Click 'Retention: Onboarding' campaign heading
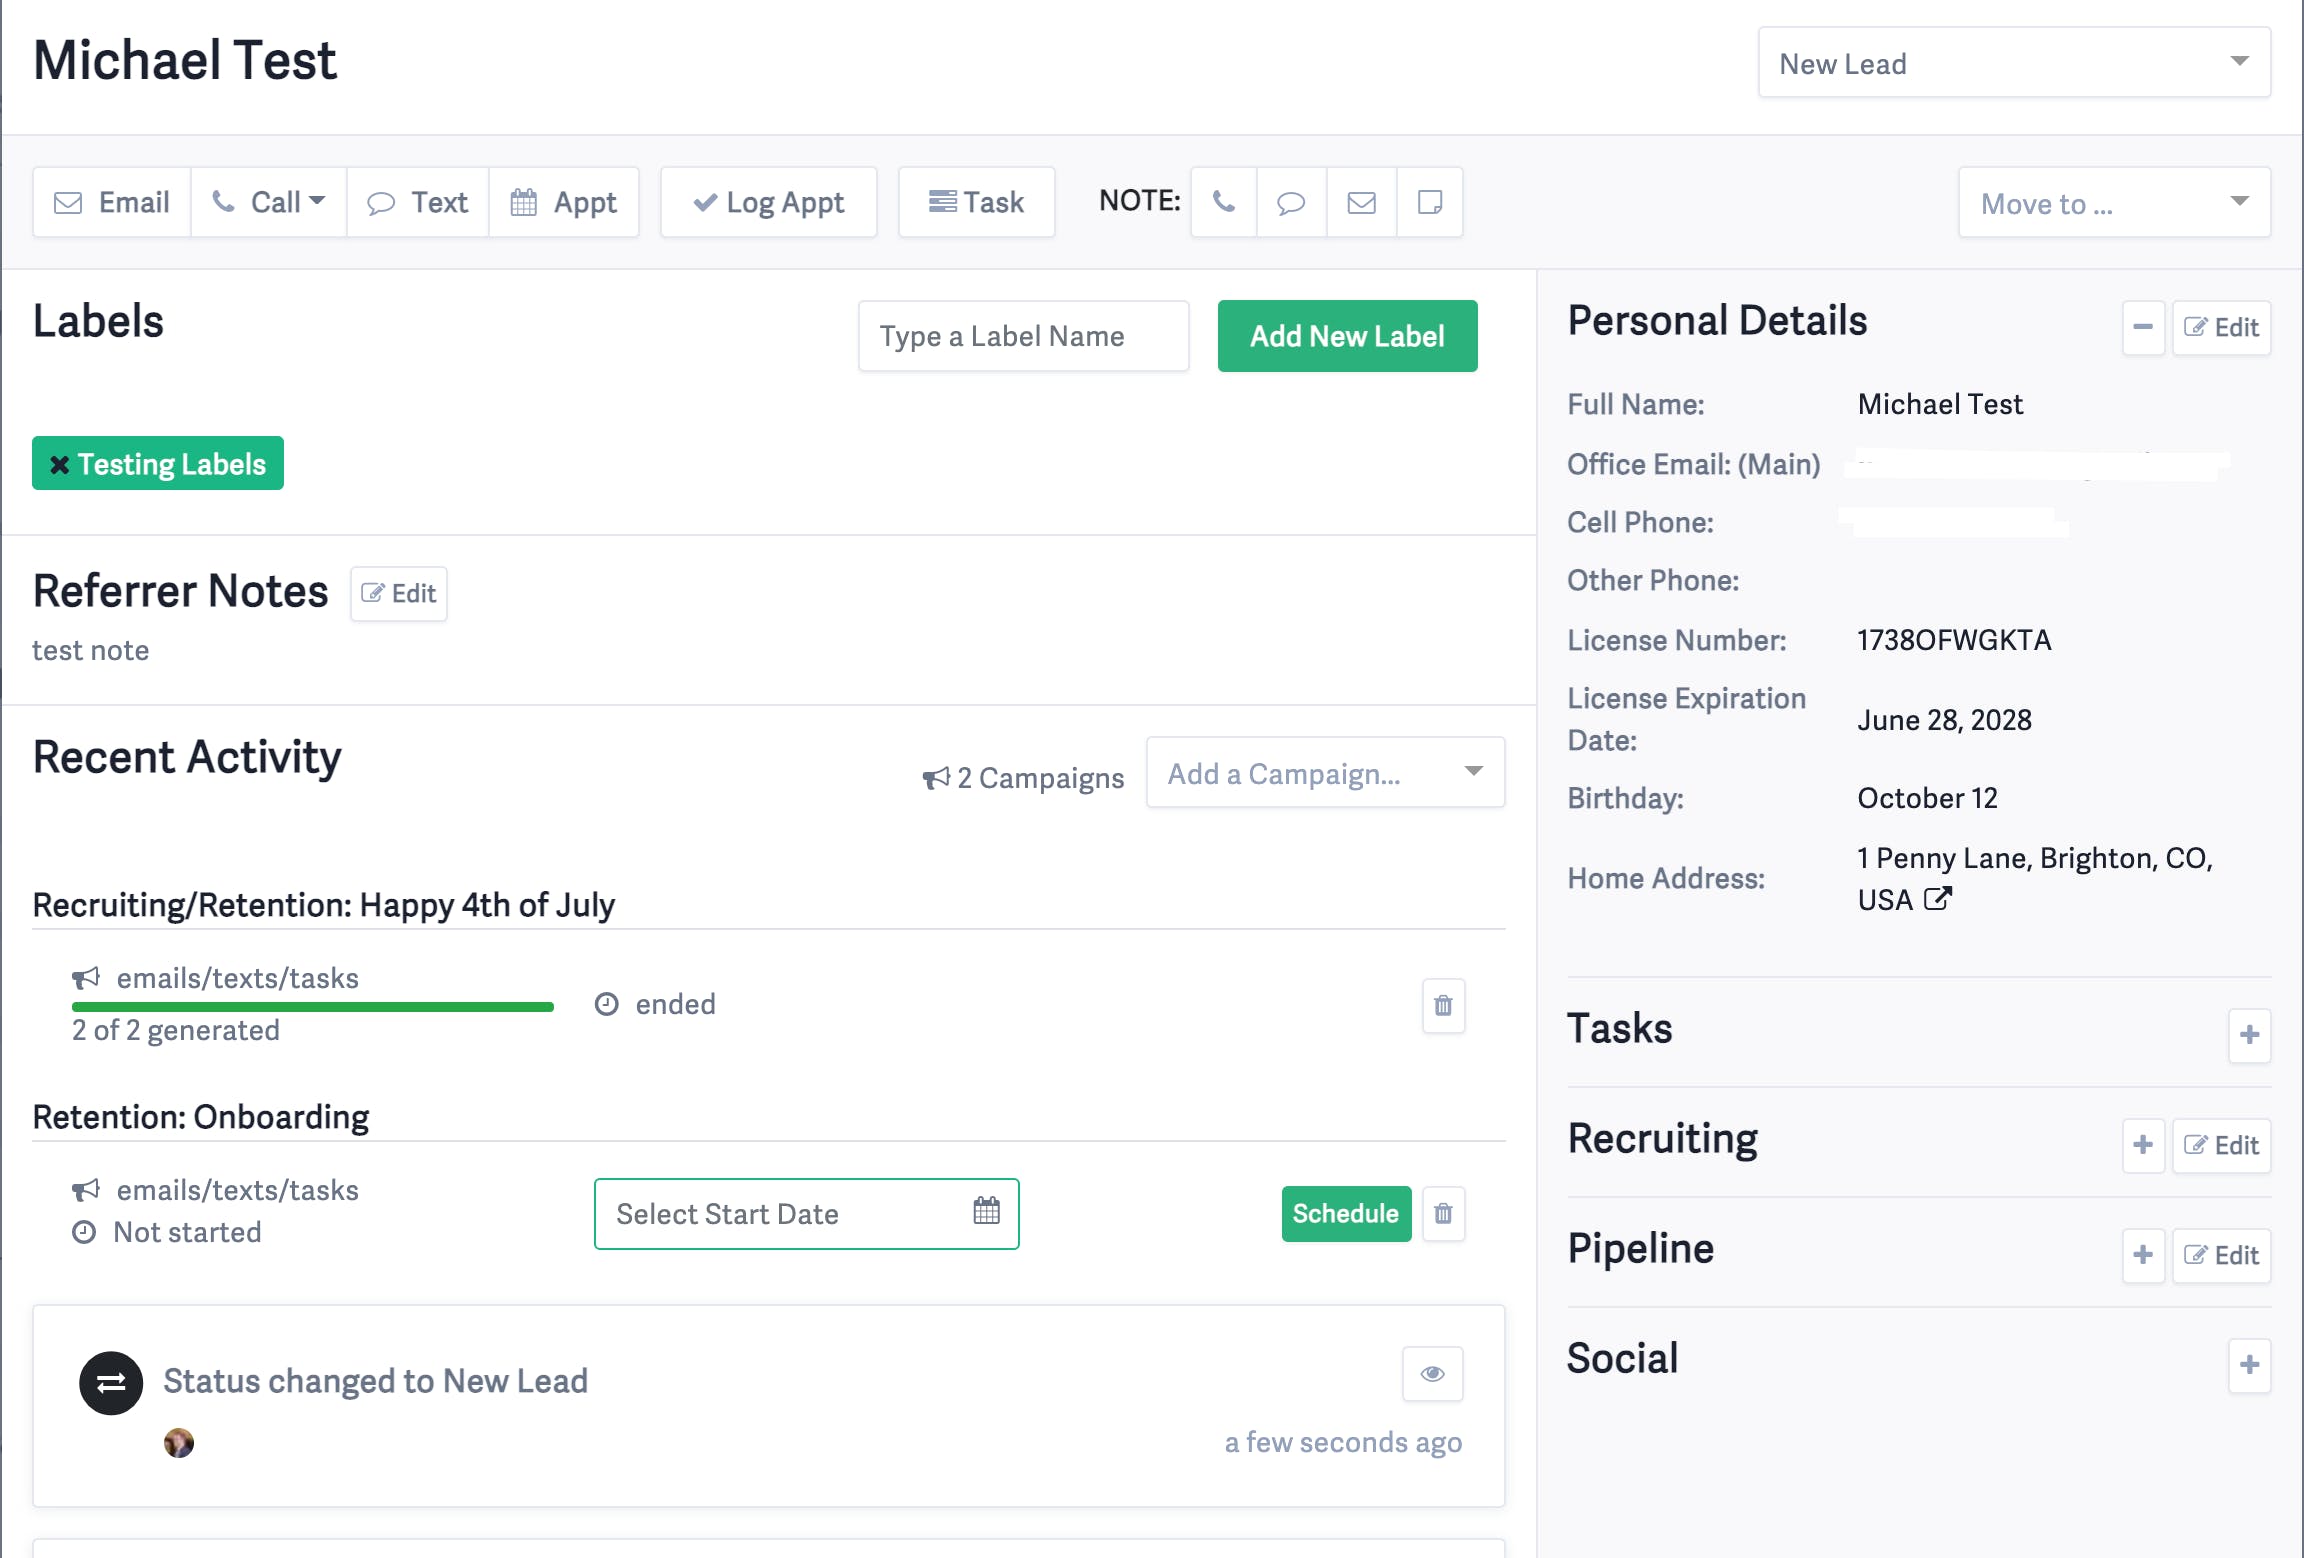 pos(201,1116)
